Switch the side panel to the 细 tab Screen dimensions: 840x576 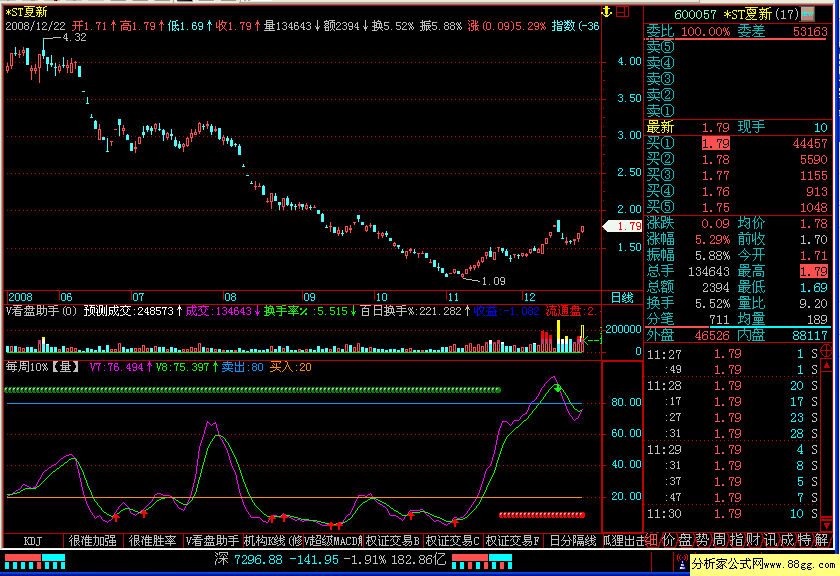click(x=651, y=540)
